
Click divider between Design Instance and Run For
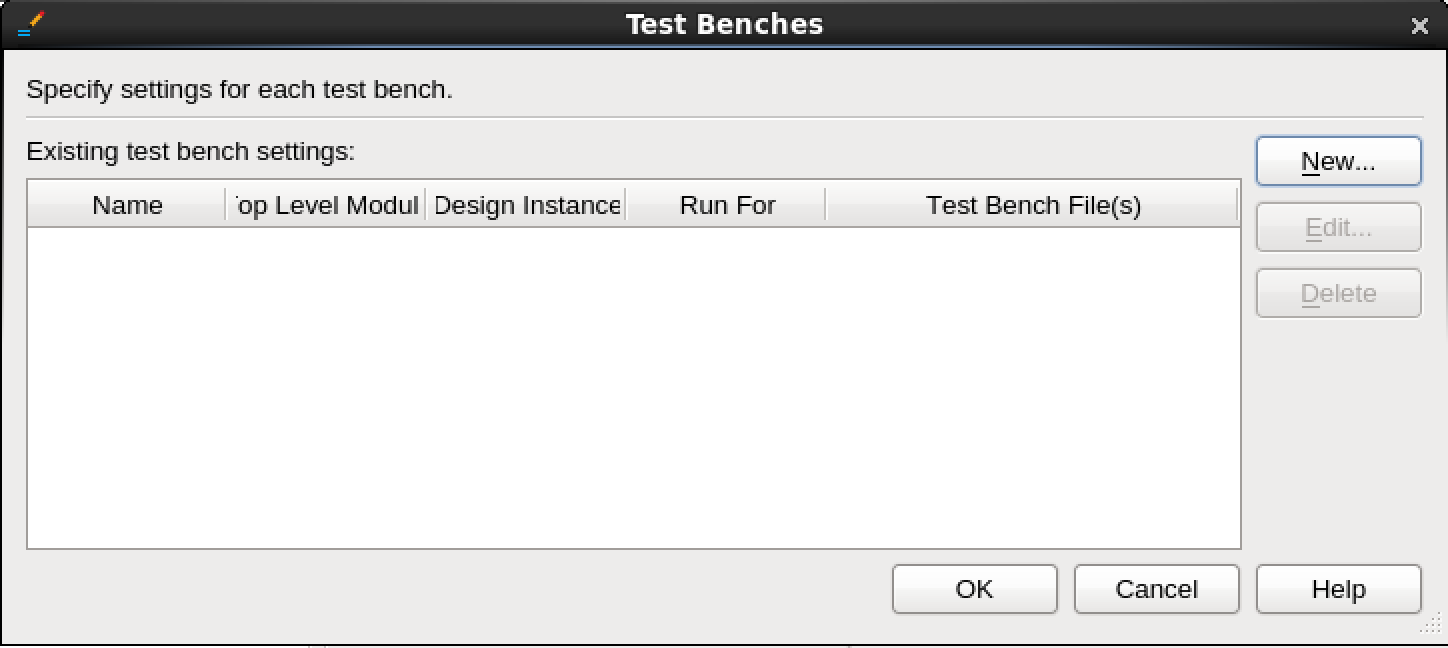point(626,205)
